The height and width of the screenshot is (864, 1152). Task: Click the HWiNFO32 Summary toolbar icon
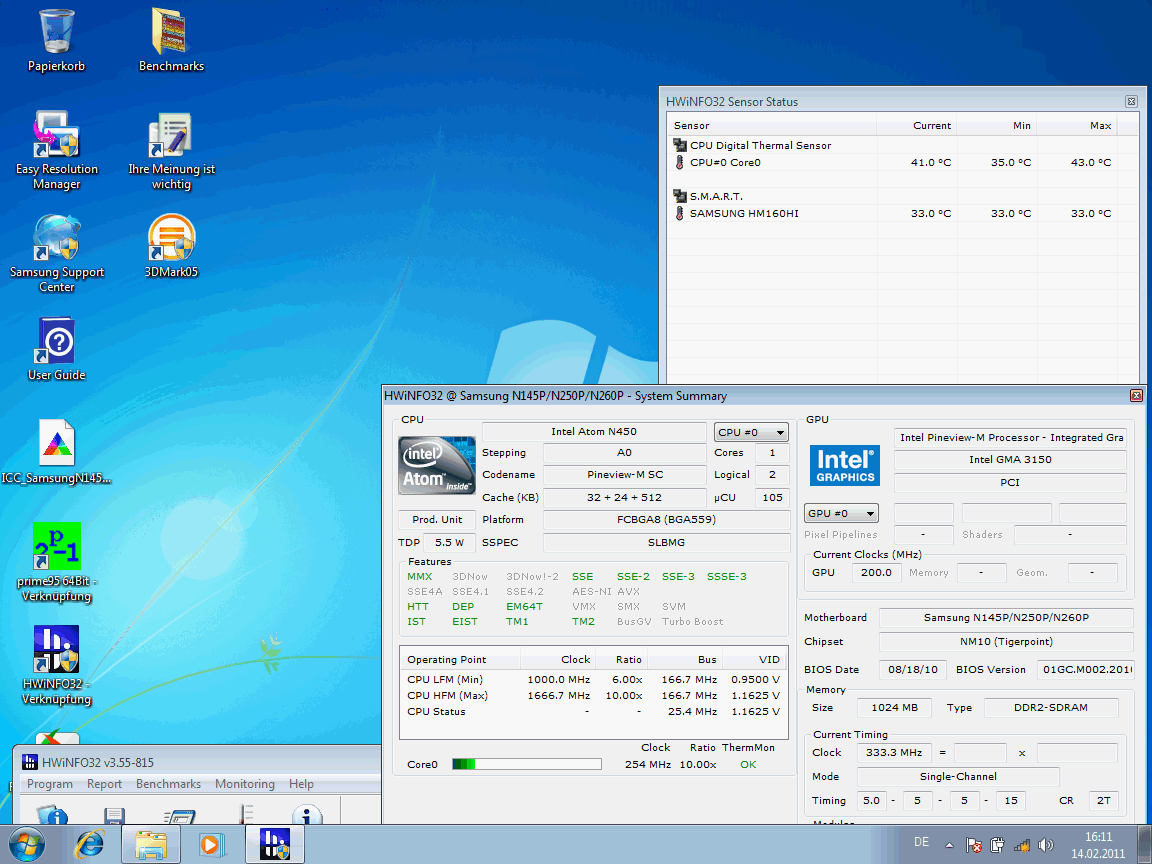click(x=52, y=815)
